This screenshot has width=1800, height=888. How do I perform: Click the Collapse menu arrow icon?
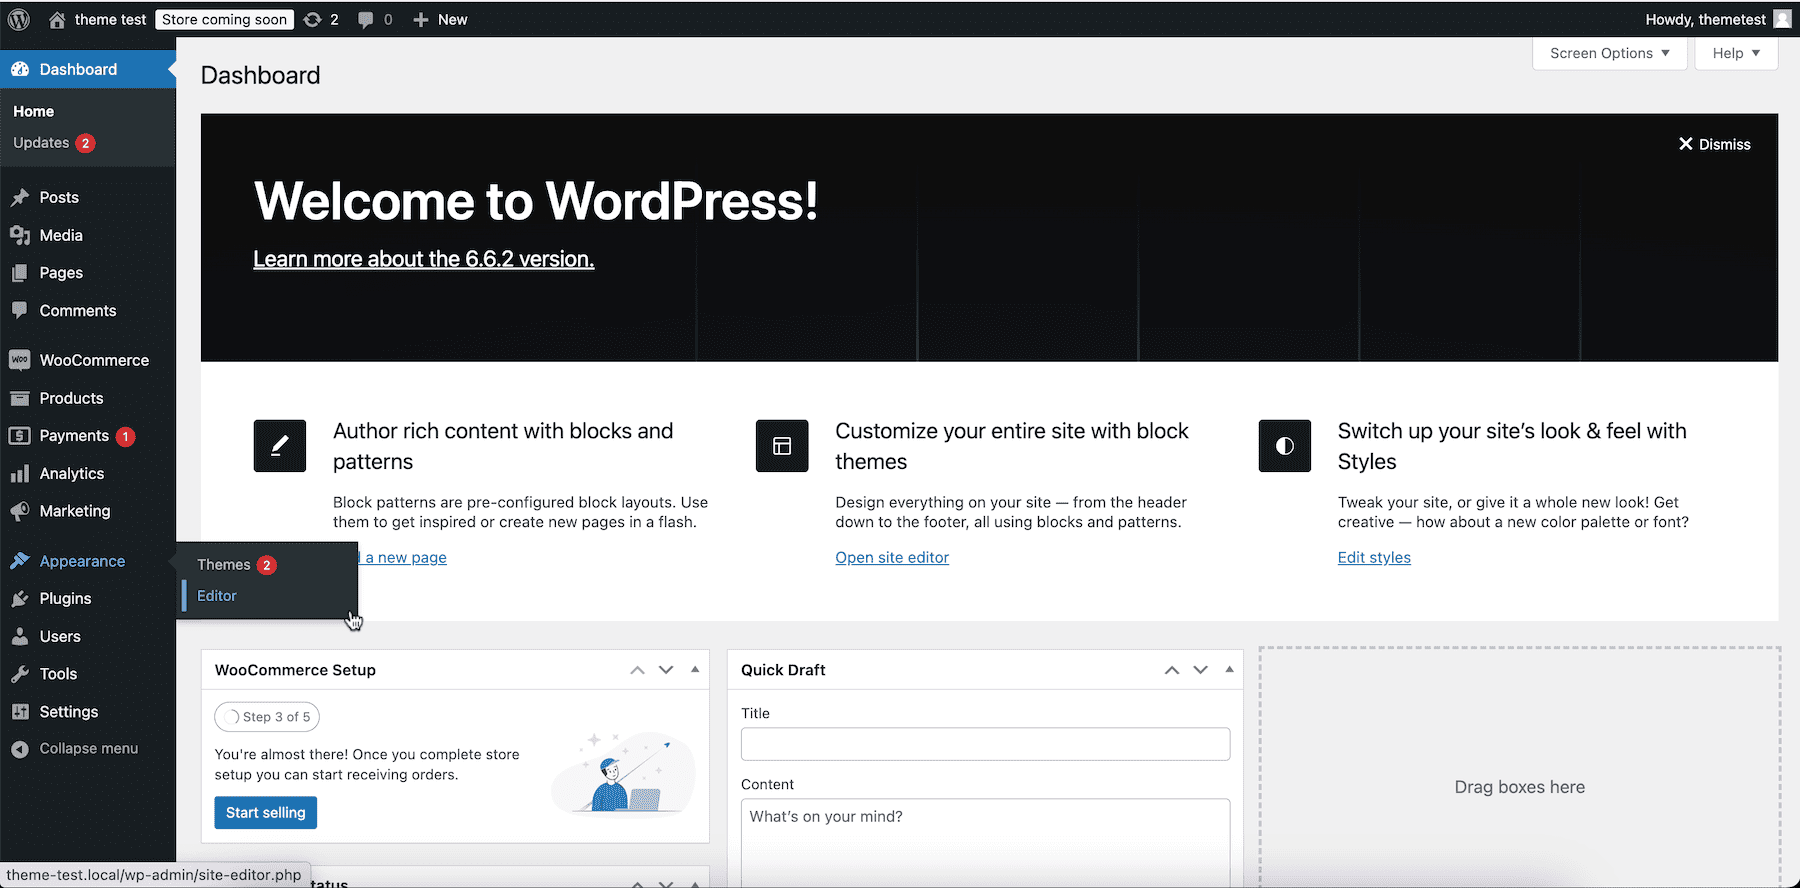20,749
